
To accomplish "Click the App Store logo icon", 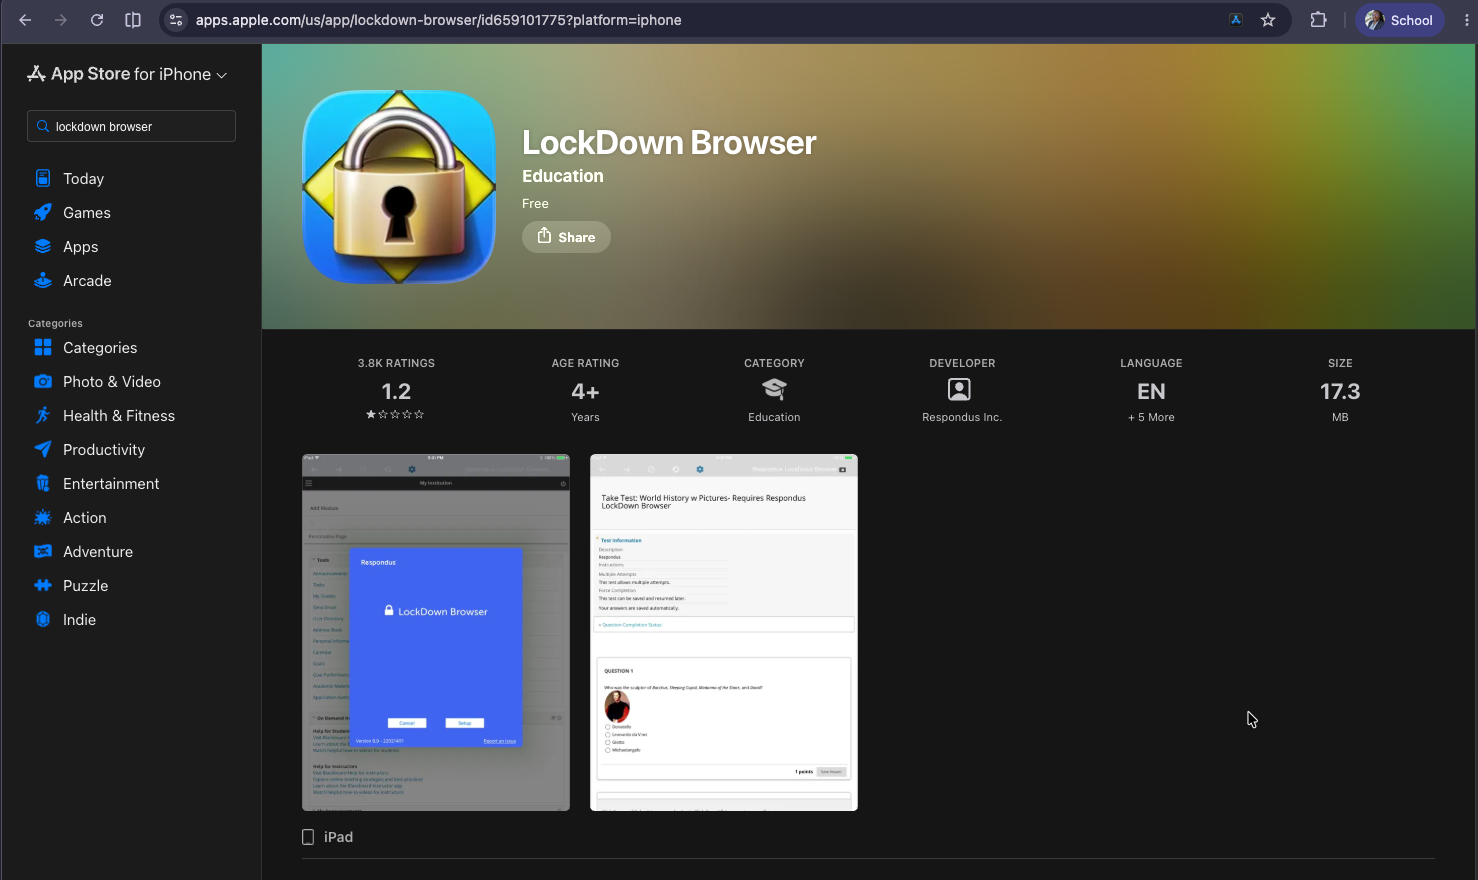I will click(37, 73).
